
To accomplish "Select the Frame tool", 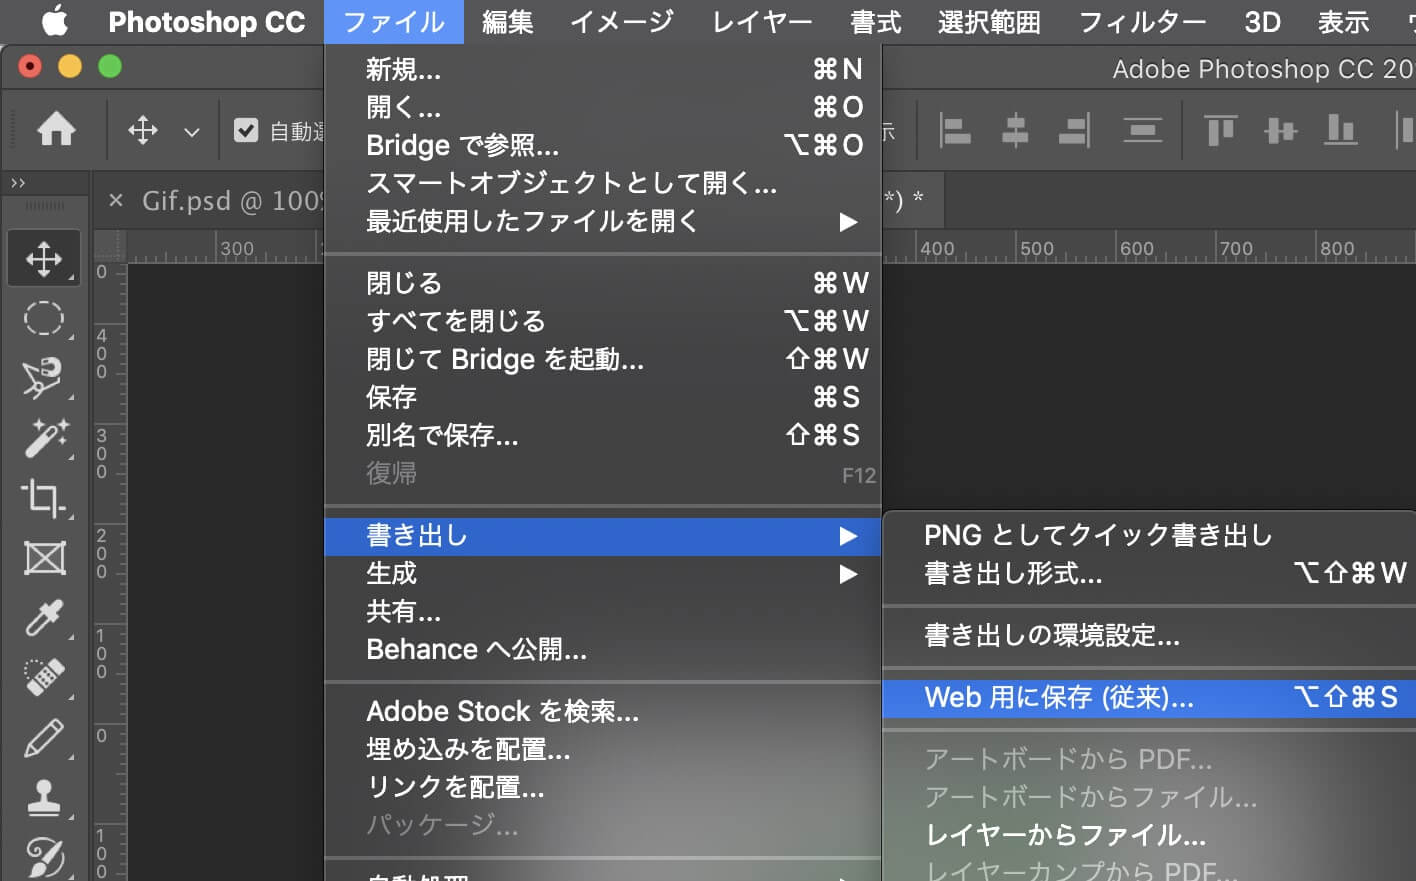I will coord(44,558).
